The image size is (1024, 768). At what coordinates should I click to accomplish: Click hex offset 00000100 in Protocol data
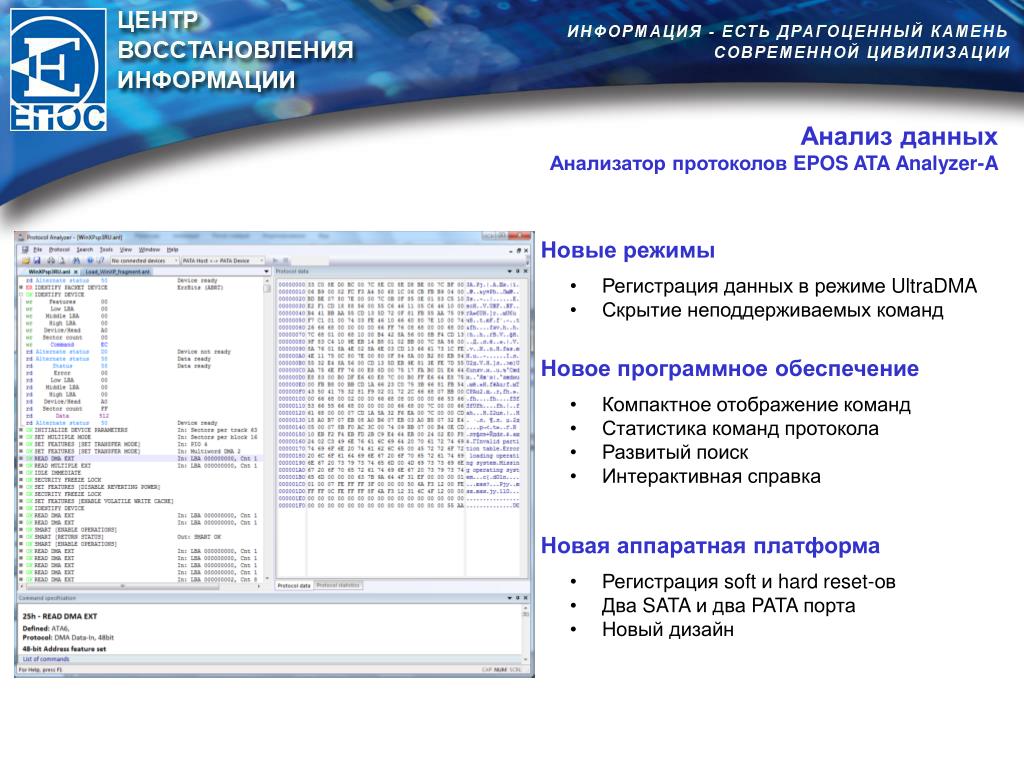pyautogui.click(x=291, y=398)
